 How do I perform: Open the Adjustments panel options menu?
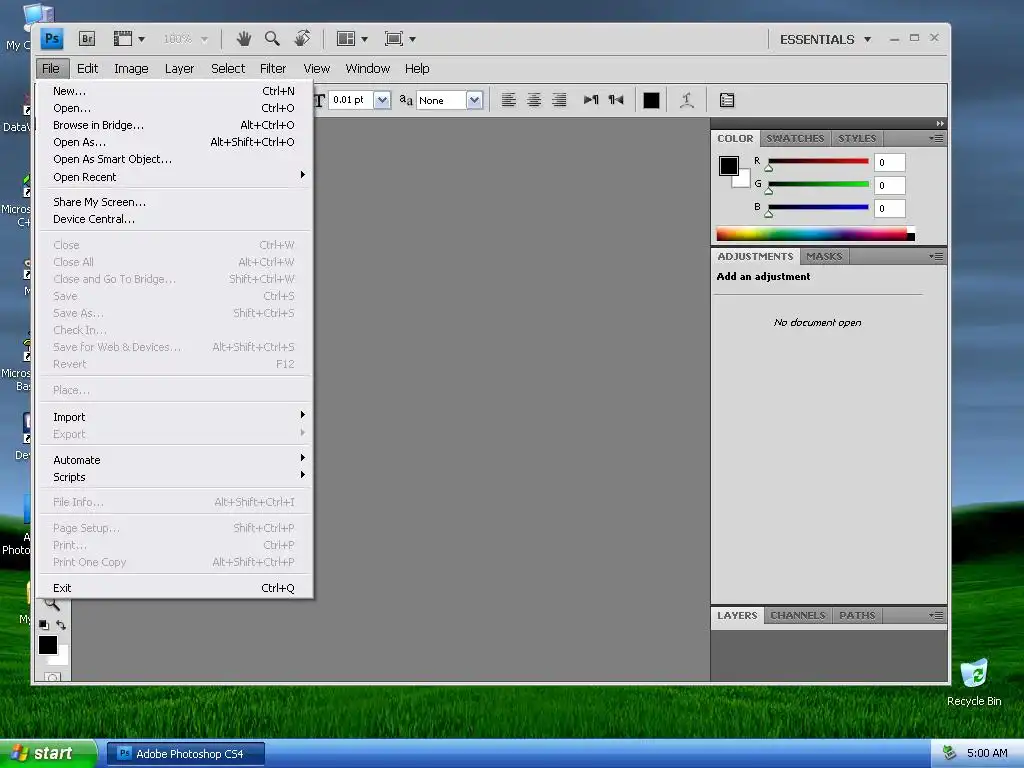pos(936,257)
